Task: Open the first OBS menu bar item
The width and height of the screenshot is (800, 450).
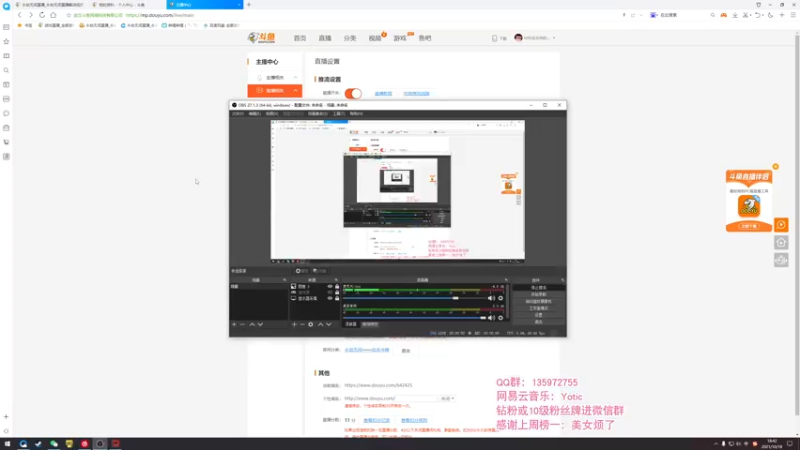Action: click(x=238, y=114)
